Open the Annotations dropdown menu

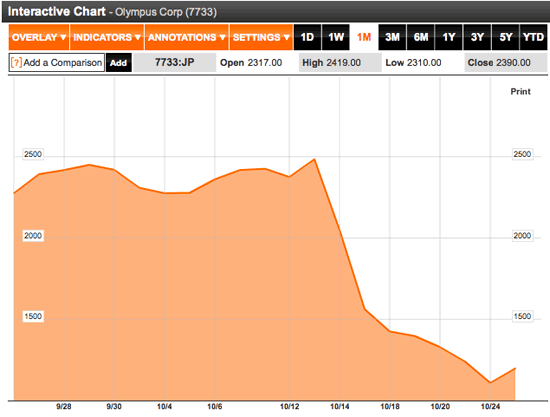click(187, 37)
